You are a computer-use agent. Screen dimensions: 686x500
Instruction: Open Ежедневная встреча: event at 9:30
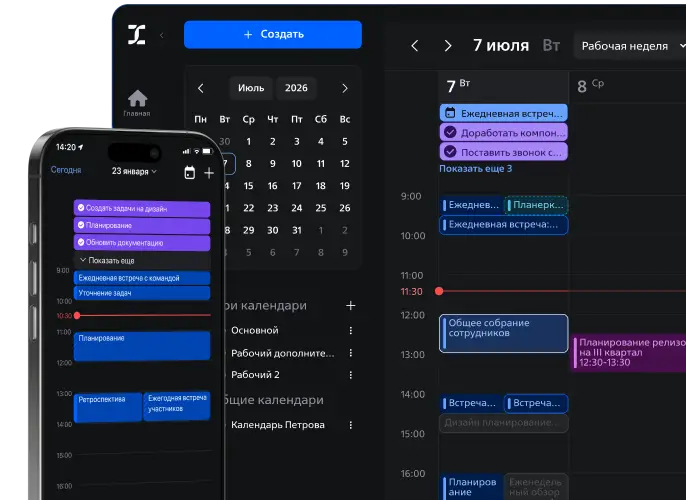[504, 225]
